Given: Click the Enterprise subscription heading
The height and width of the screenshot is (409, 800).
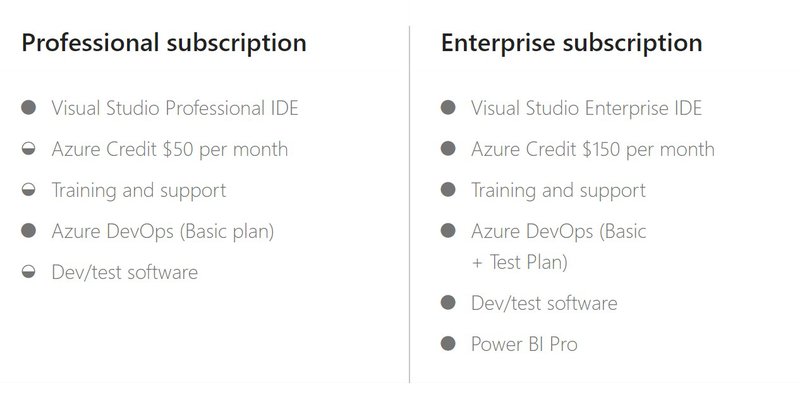Looking at the screenshot, I should coord(571,44).
